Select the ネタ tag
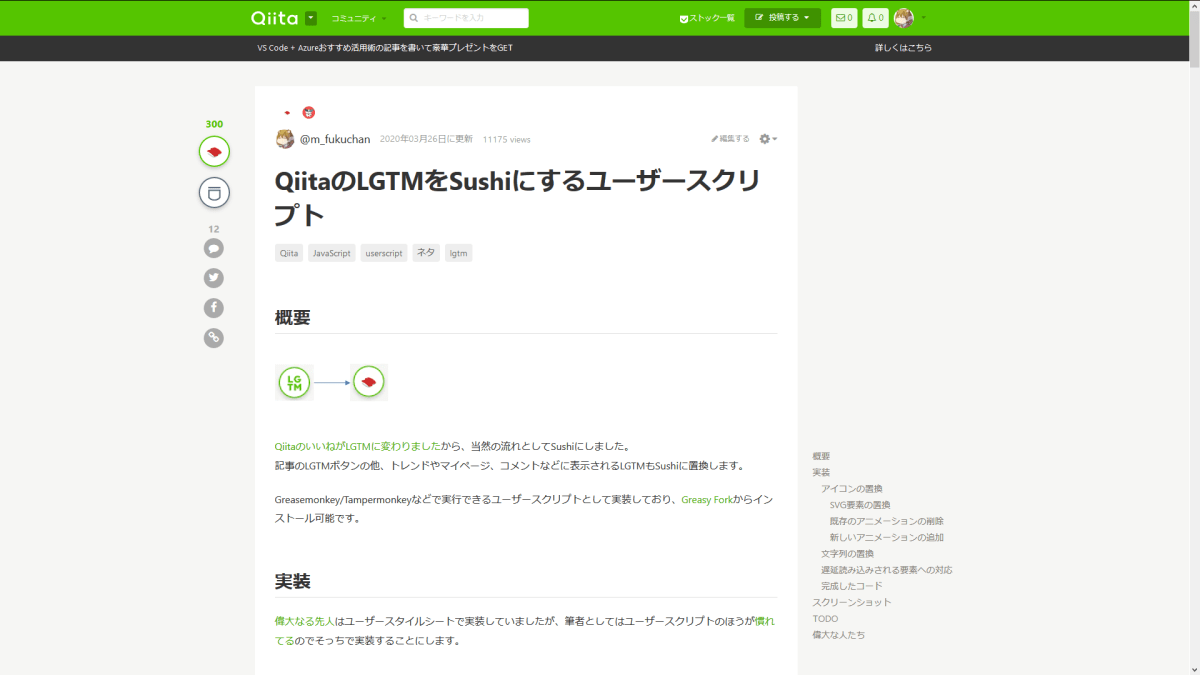 (x=426, y=253)
